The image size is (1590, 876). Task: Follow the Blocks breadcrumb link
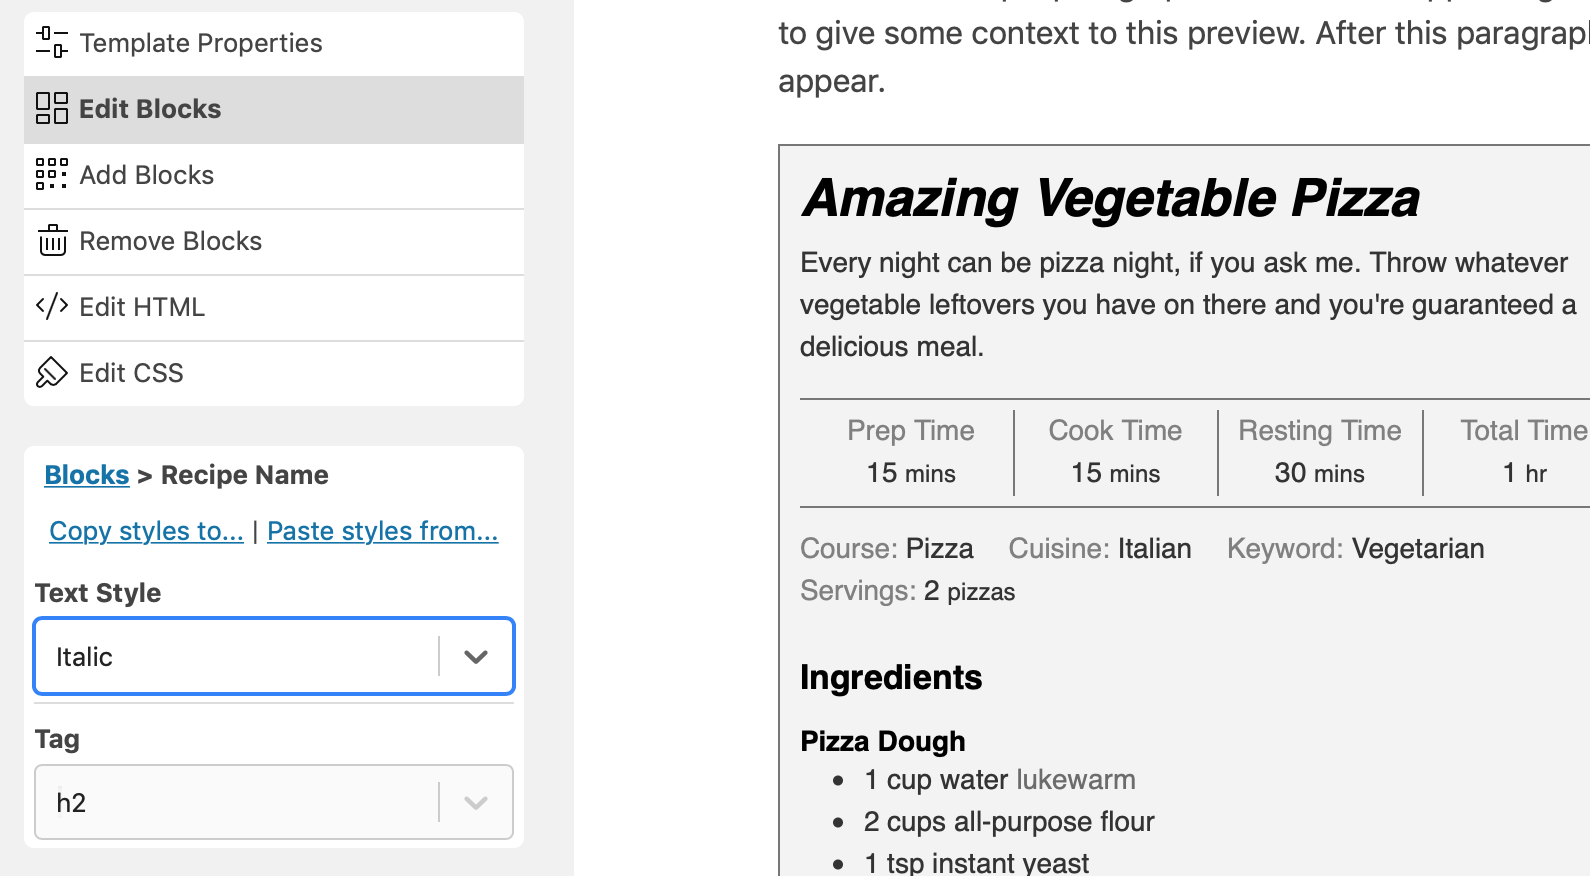pyautogui.click(x=87, y=475)
